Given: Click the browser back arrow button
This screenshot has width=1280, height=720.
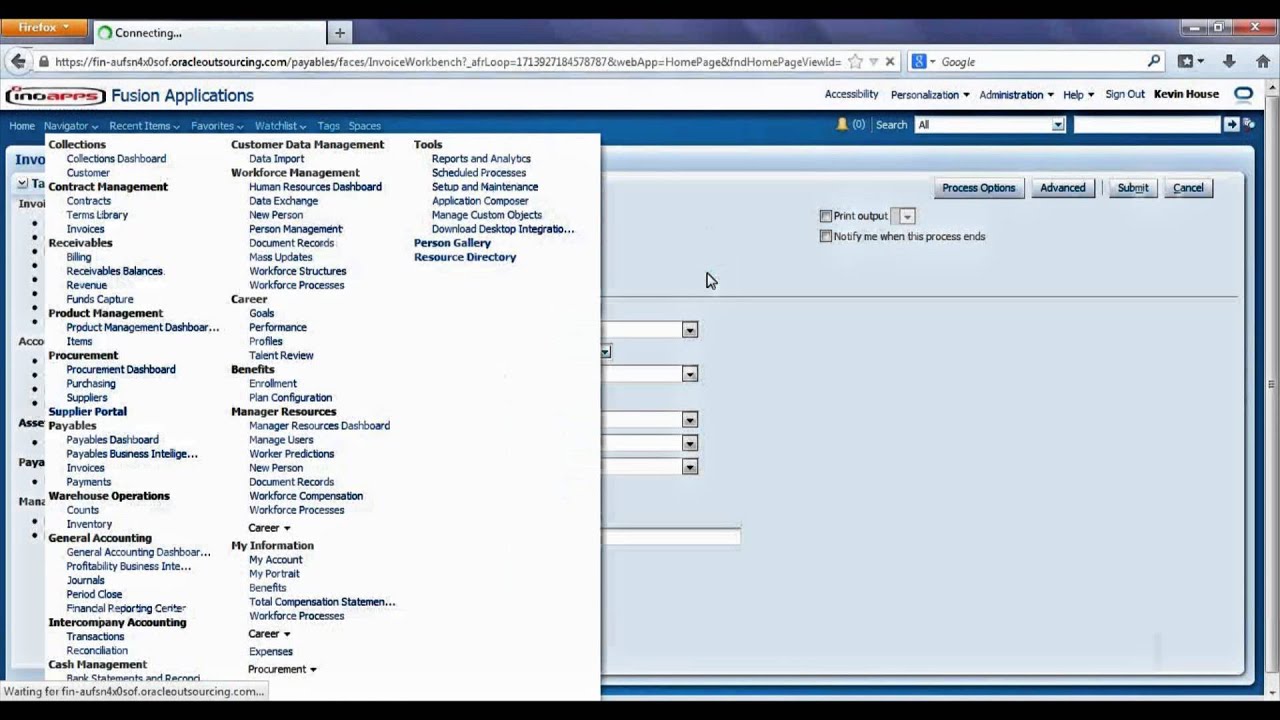Looking at the screenshot, I should [x=18, y=61].
